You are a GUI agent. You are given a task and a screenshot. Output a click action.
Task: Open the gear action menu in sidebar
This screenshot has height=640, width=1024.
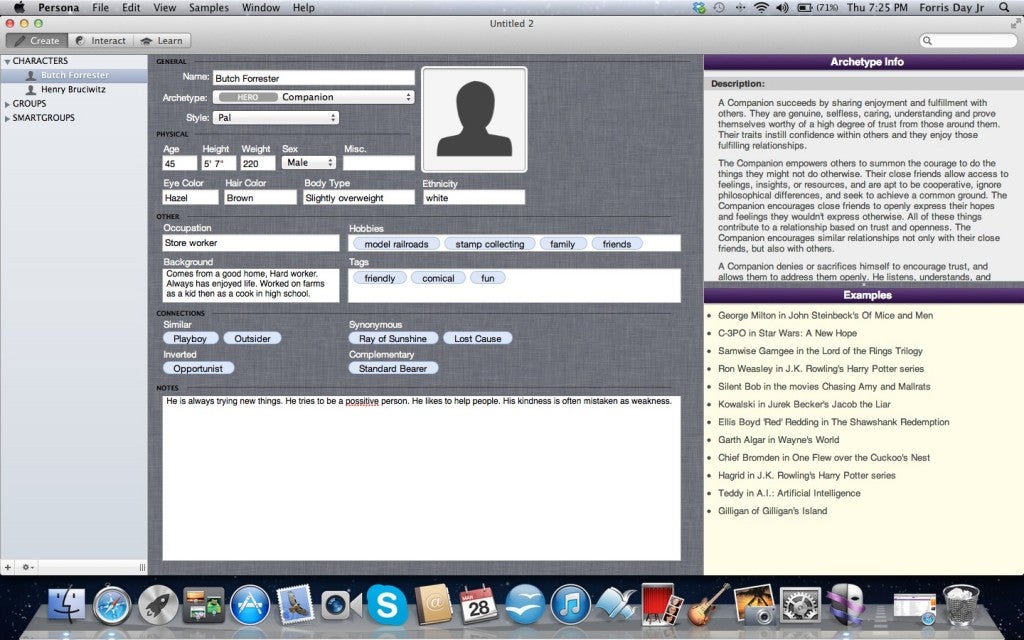pos(28,568)
